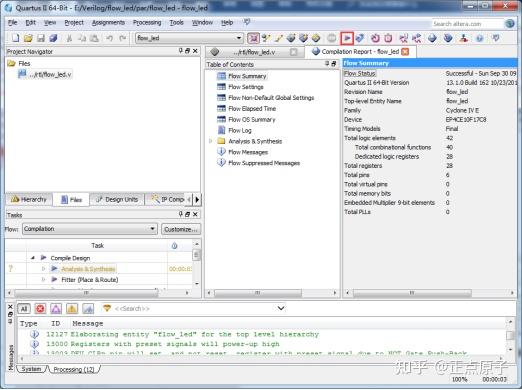Create a new file from the toolbar
The image size is (522, 390).
coord(15,38)
